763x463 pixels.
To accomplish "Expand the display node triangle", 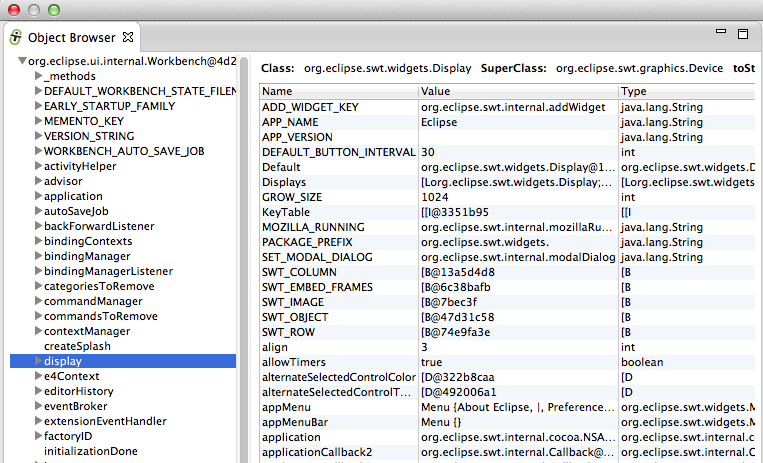I will (38, 361).
